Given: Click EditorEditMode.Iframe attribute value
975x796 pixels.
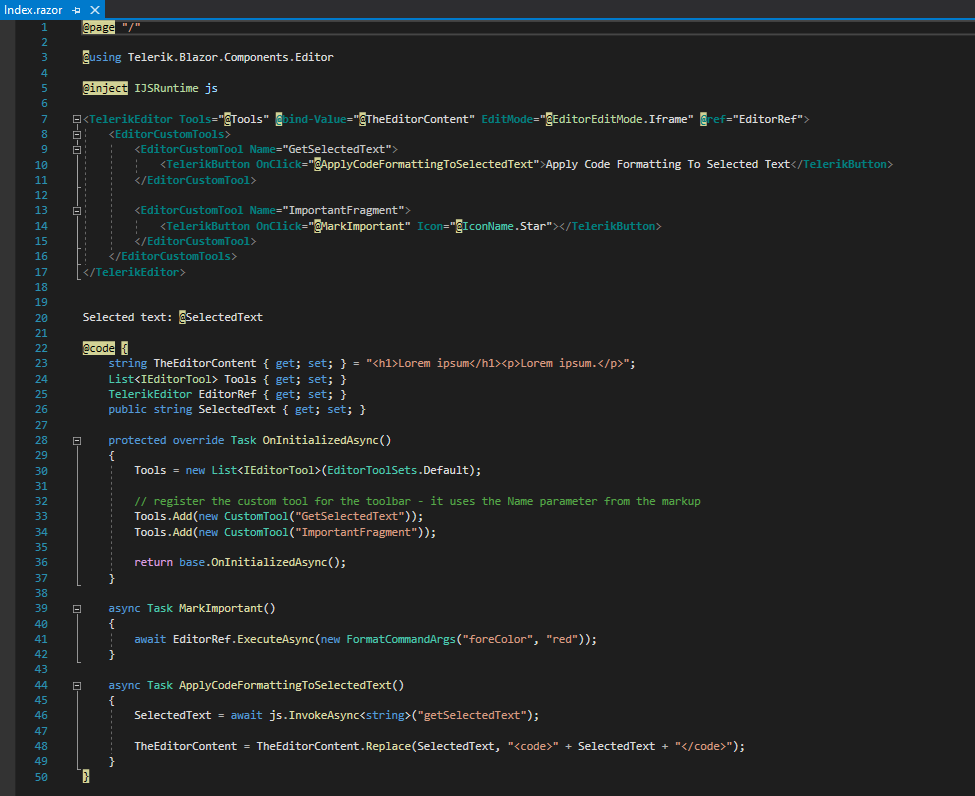Looking at the screenshot, I should point(621,119).
